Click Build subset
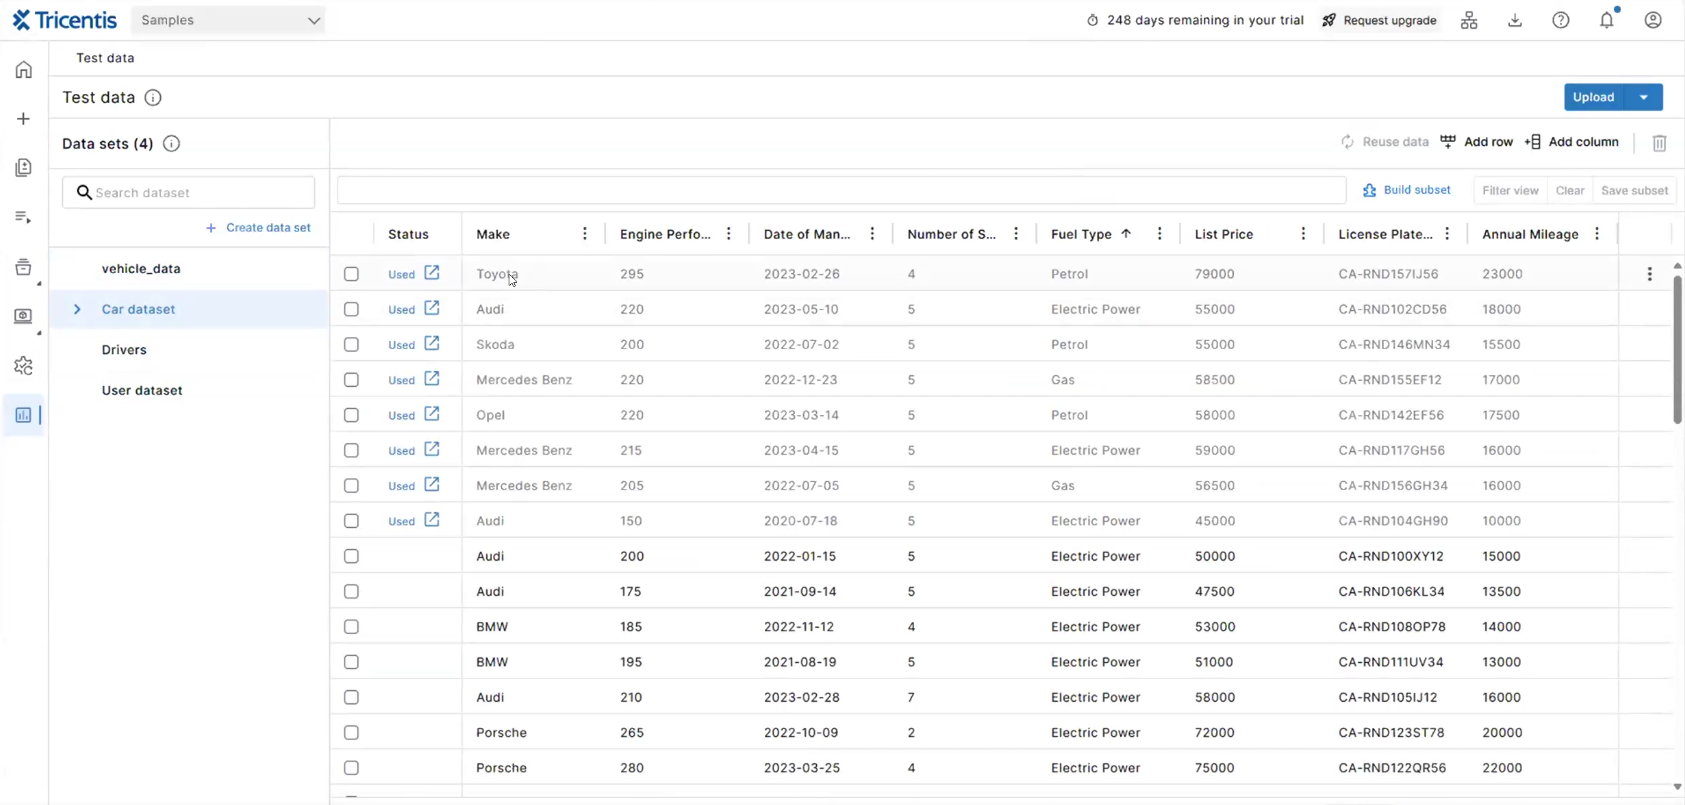This screenshot has height=805, width=1685. pos(1407,190)
